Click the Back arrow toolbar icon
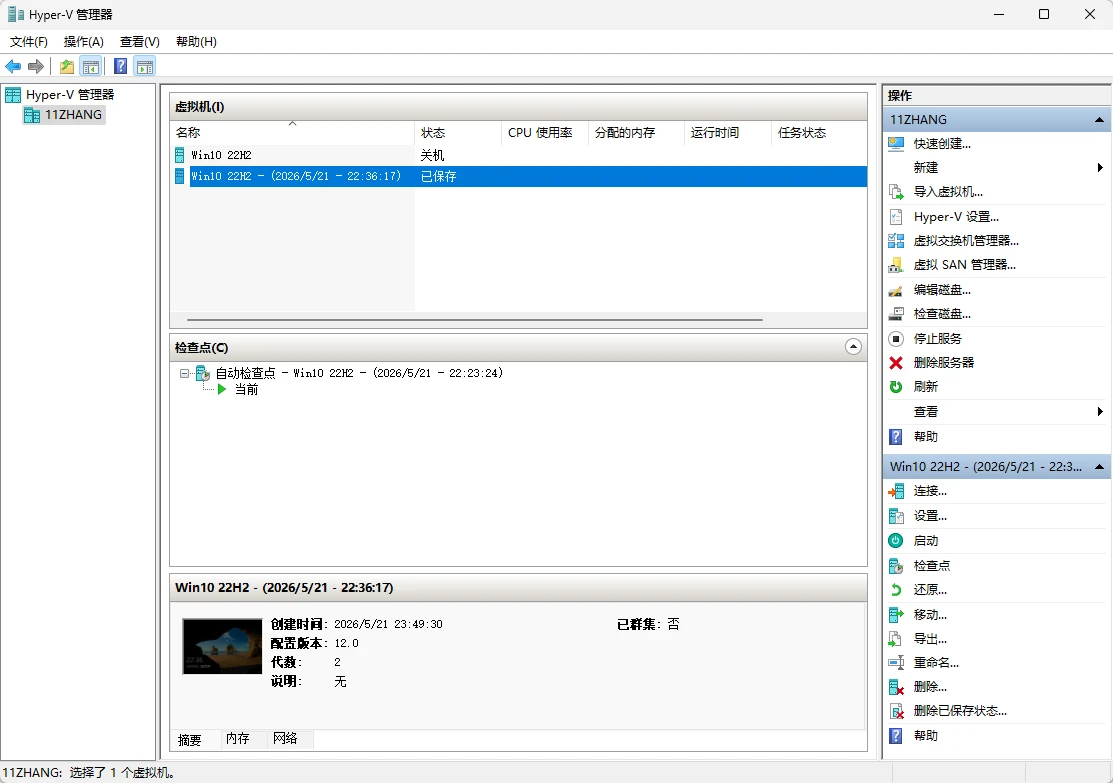The height and width of the screenshot is (783, 1113). point(13,67)
